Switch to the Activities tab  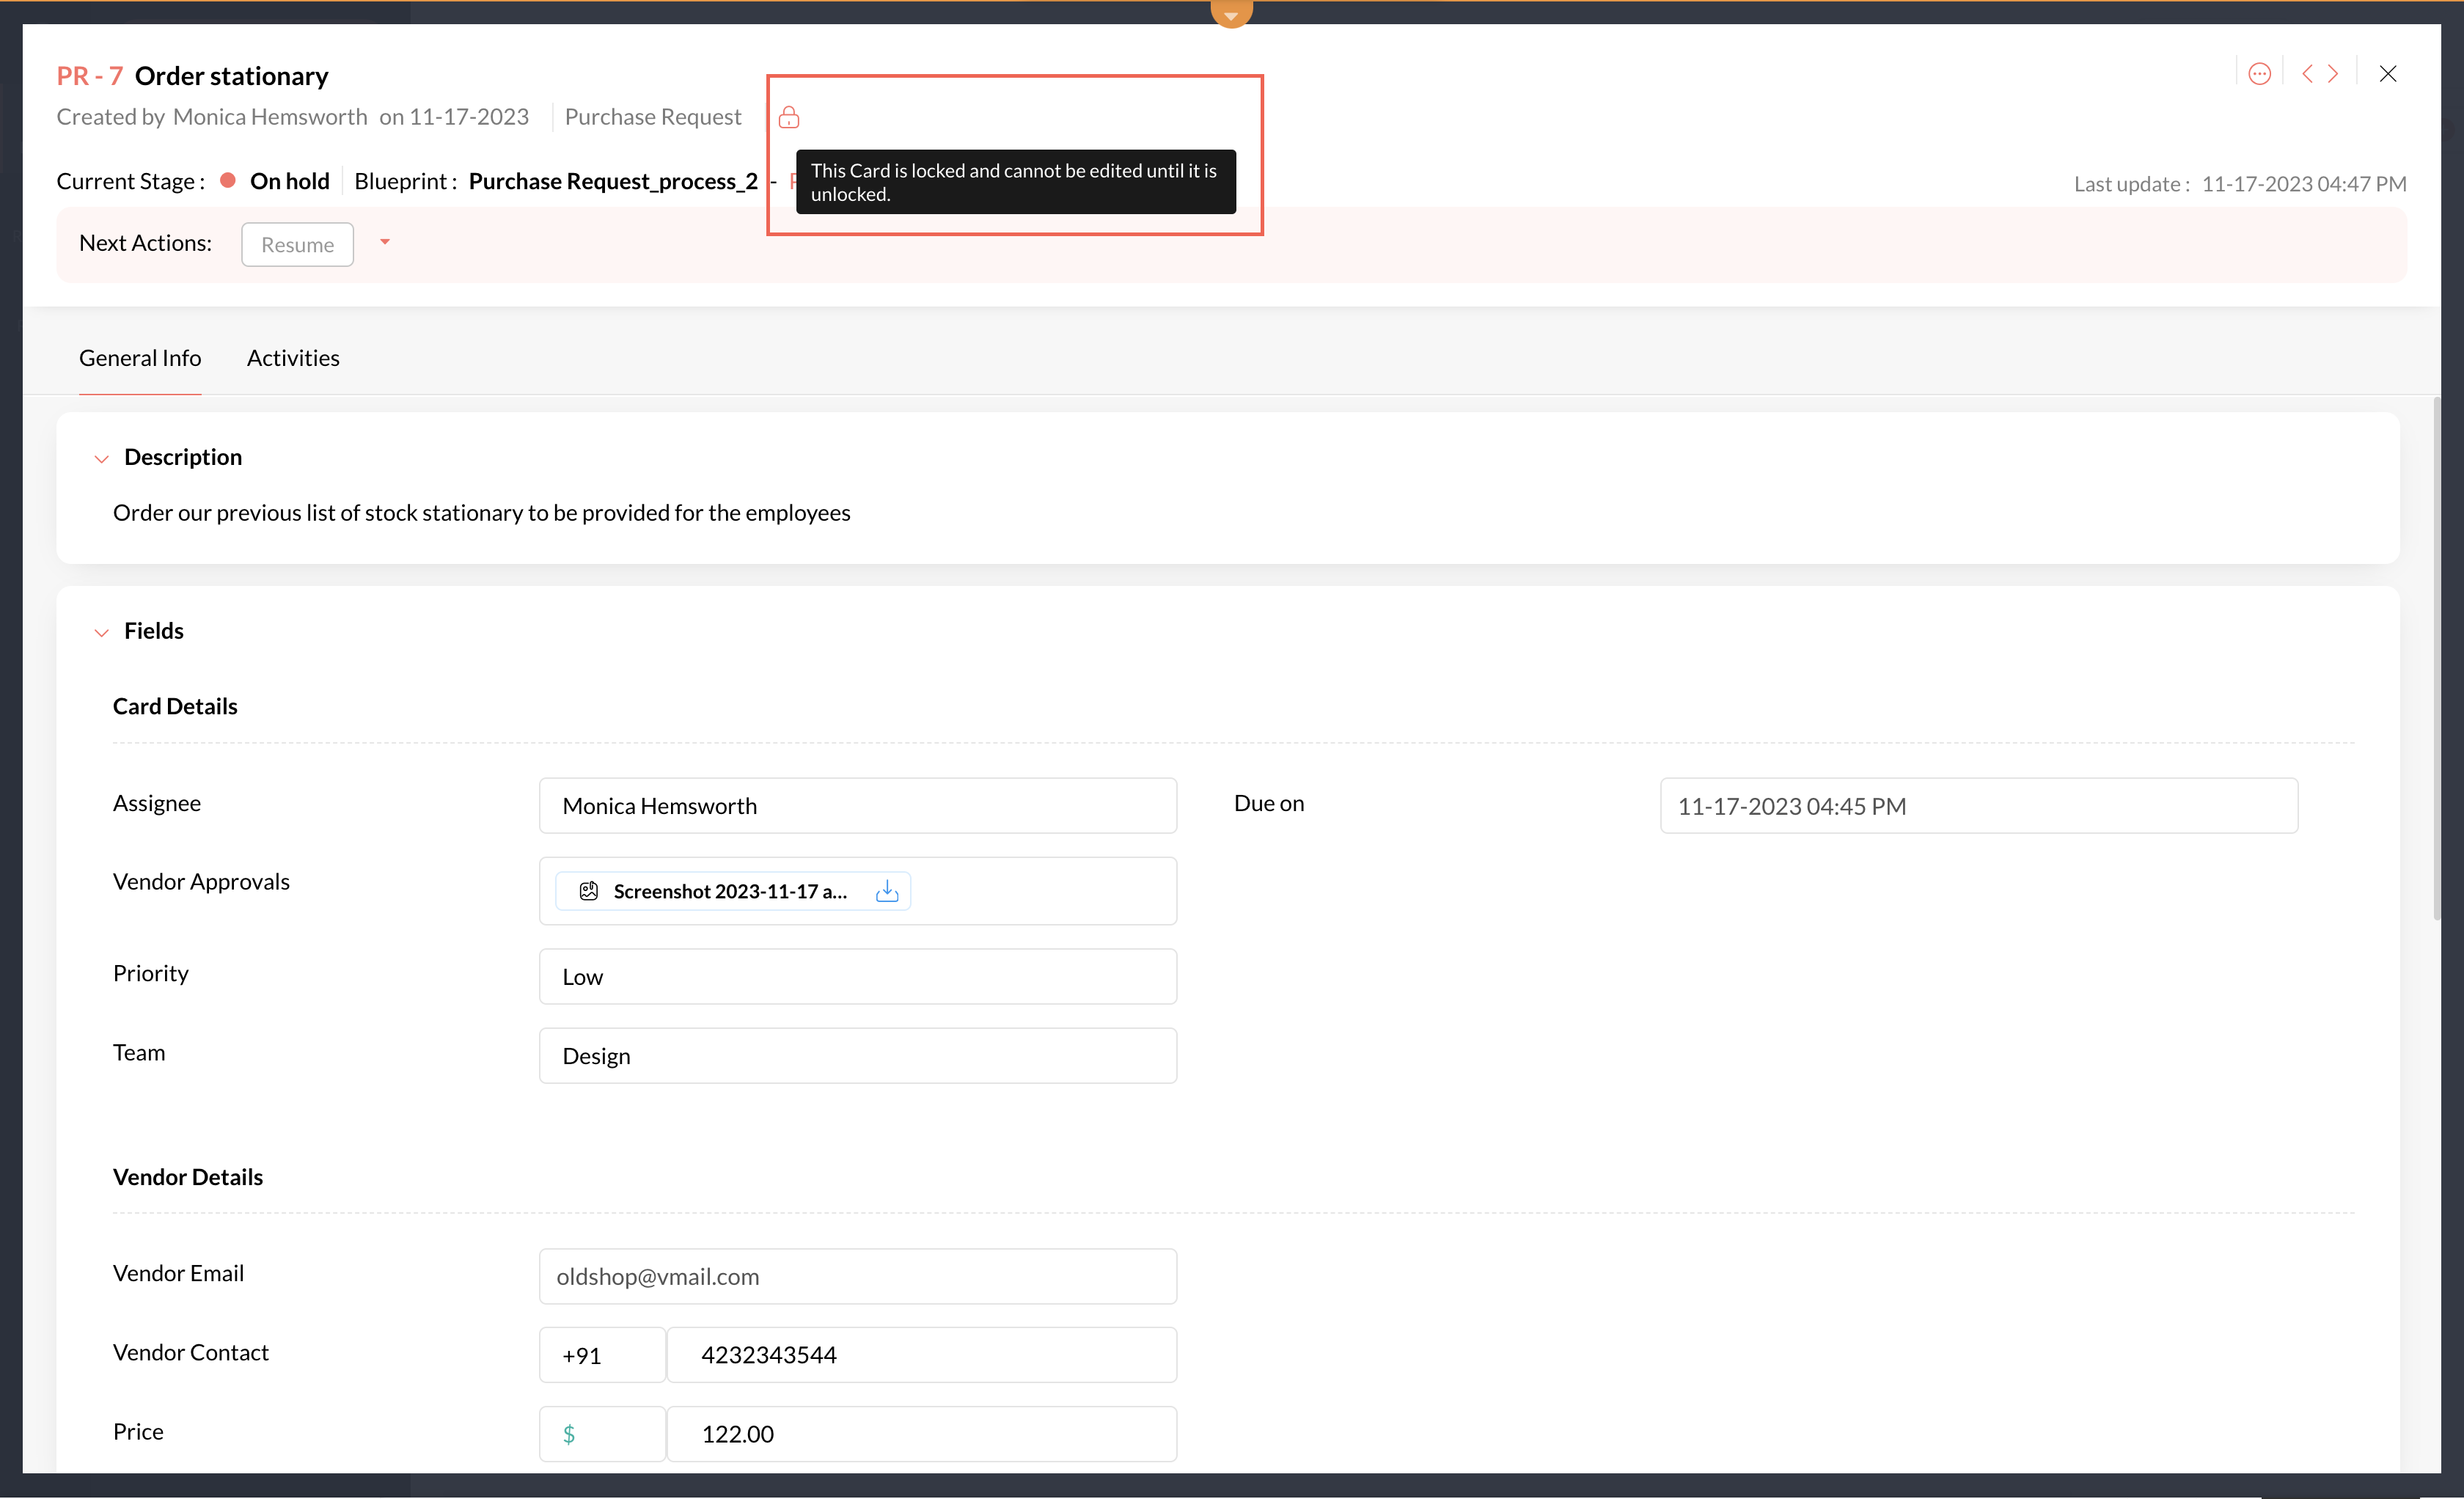pos(293,358)
